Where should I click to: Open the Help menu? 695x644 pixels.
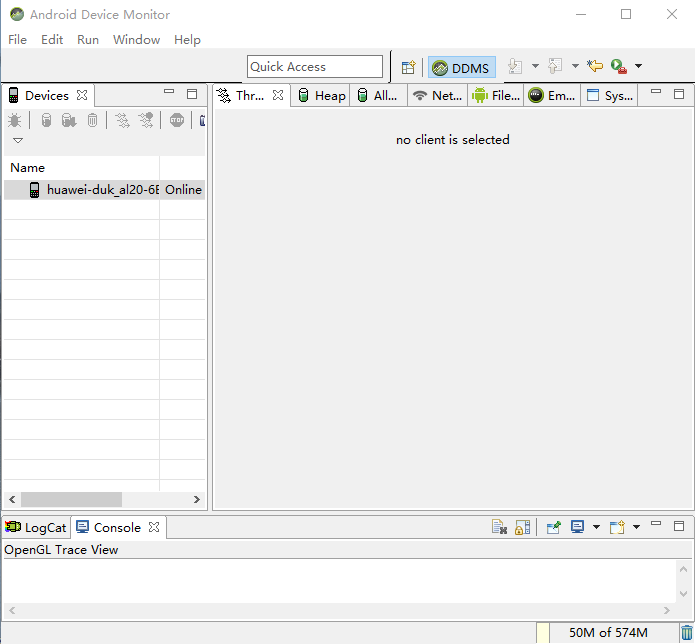[x=187, y=39]
